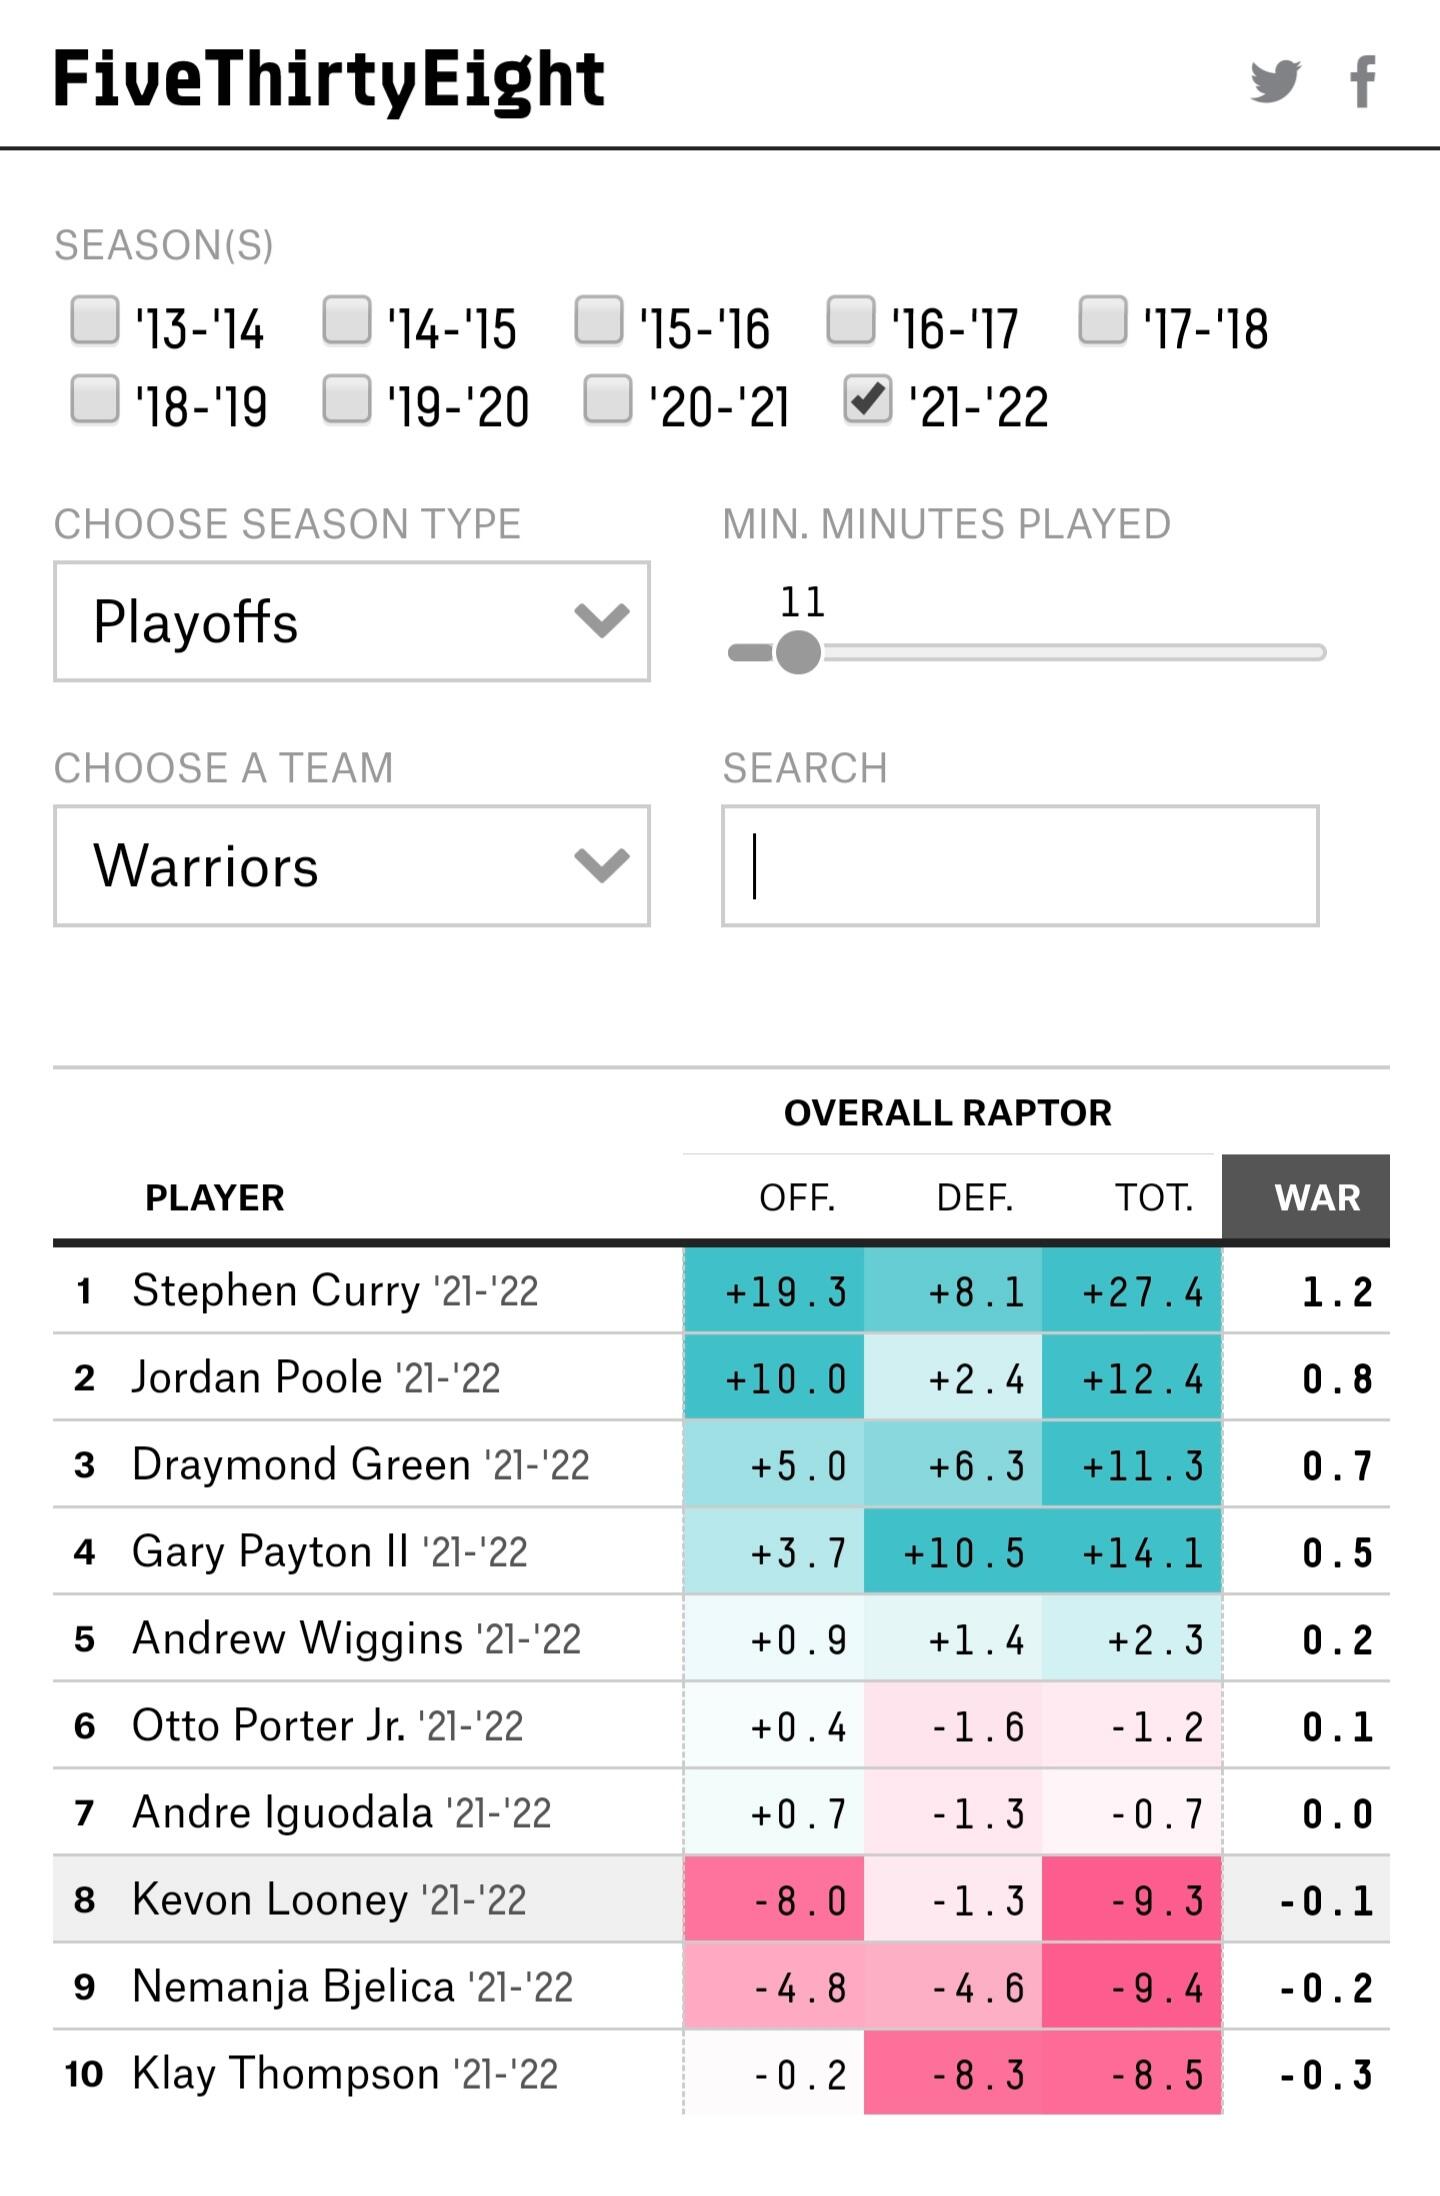Select Jordan Poole's player name

coord(257,1378)
